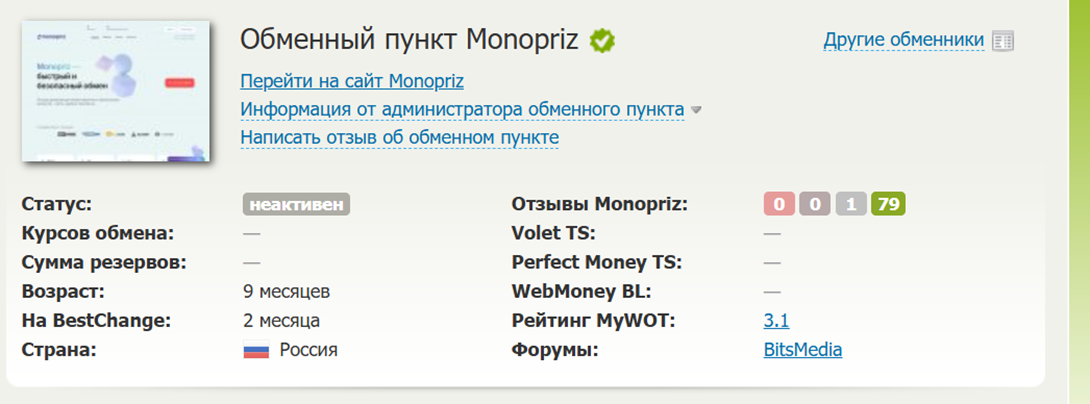Click the gray "неактивен" status badge

pos(296,205)
